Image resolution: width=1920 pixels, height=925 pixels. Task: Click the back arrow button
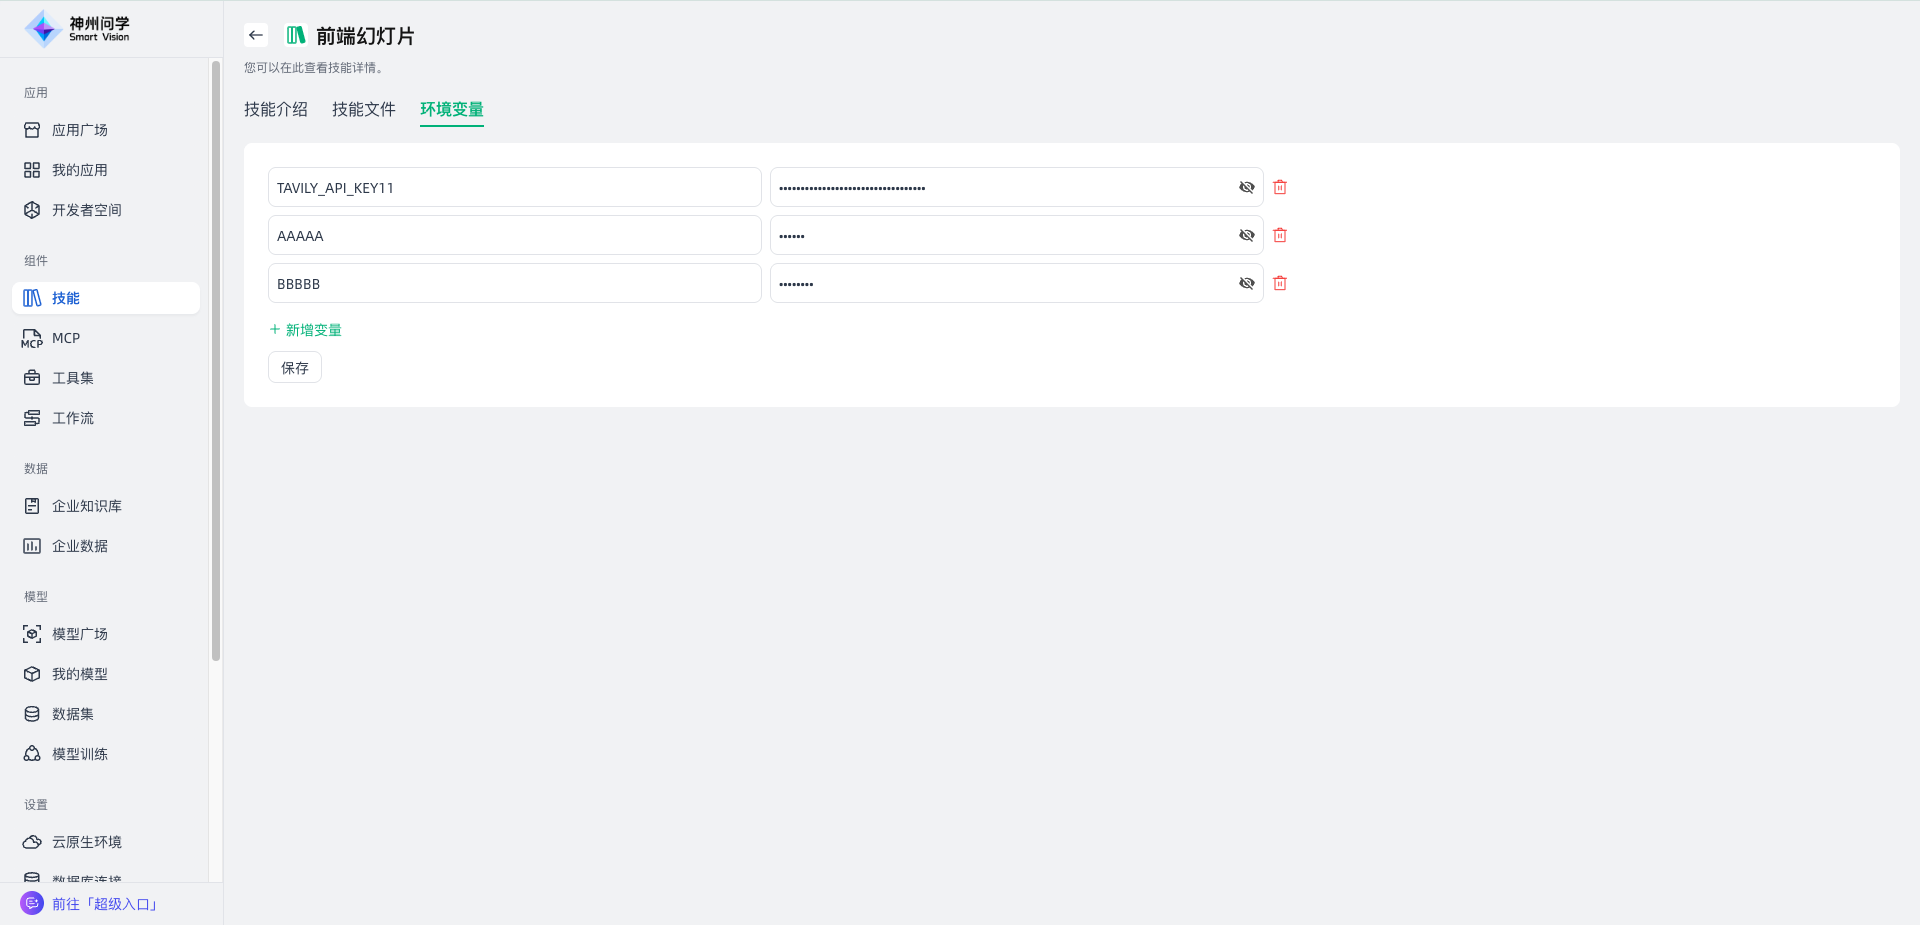click(256, 35)
